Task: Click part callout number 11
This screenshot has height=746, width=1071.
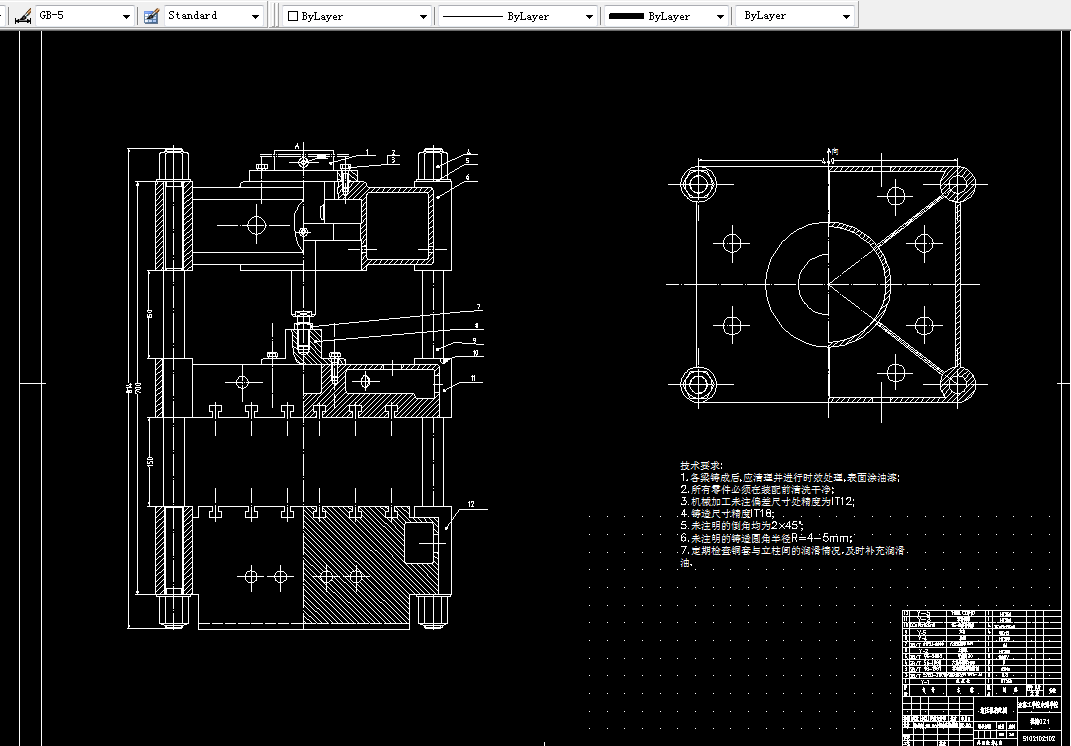Action: [473, 378]
